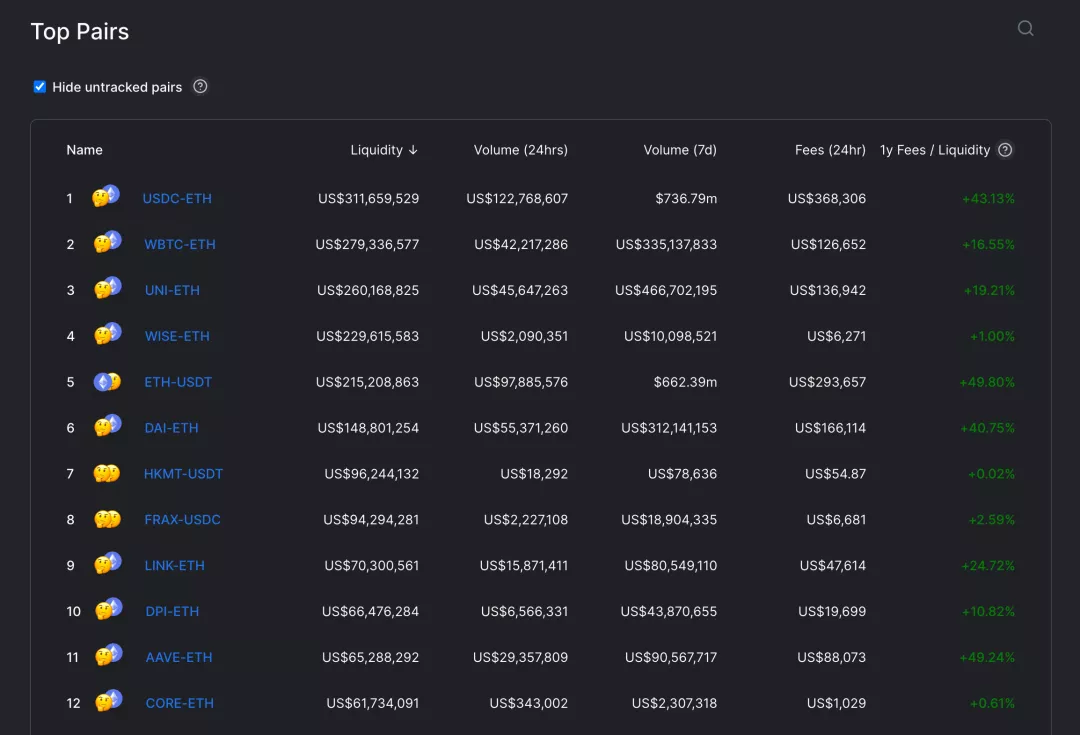The width and height of the screenshot is (1080, 735).
Task: Sort by the Liquidity column header
Action: point(384,150)
